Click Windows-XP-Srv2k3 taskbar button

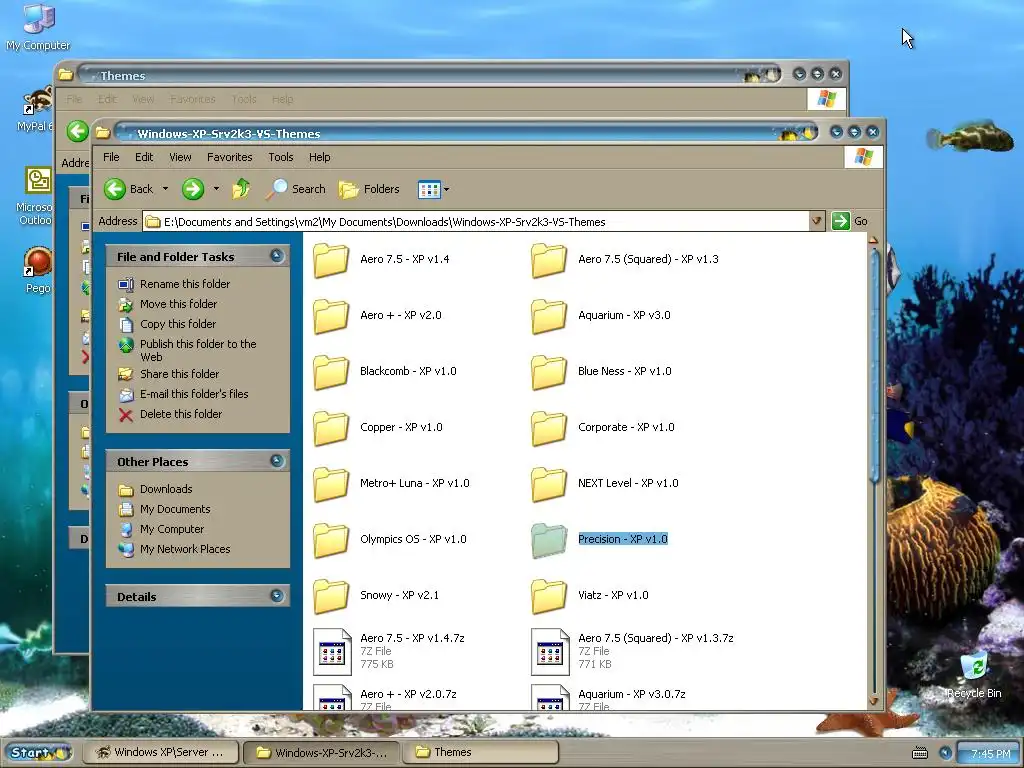point(322,752)
